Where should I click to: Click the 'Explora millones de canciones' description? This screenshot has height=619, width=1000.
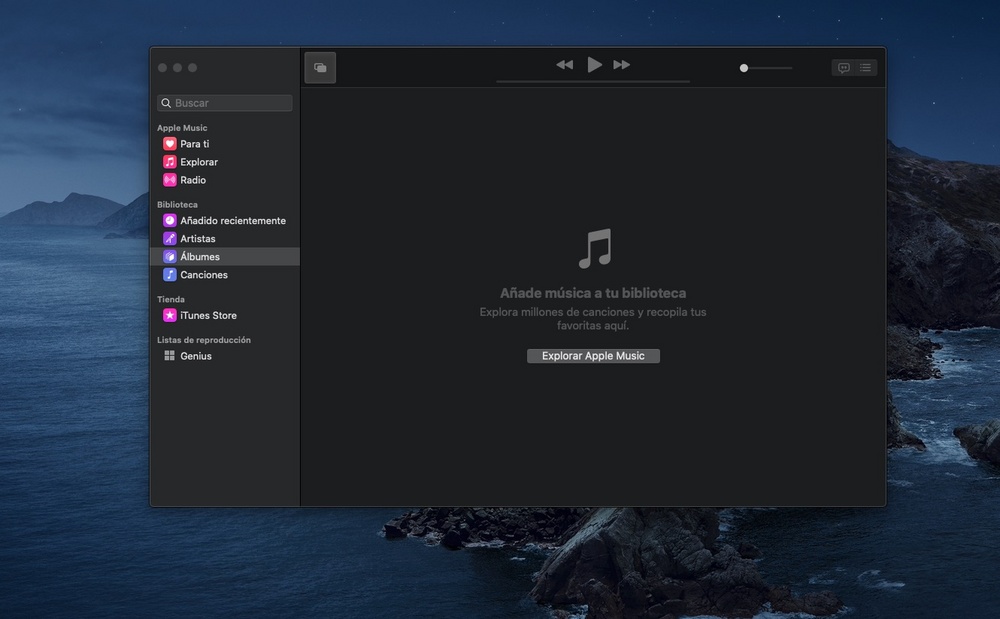point(593,319)
